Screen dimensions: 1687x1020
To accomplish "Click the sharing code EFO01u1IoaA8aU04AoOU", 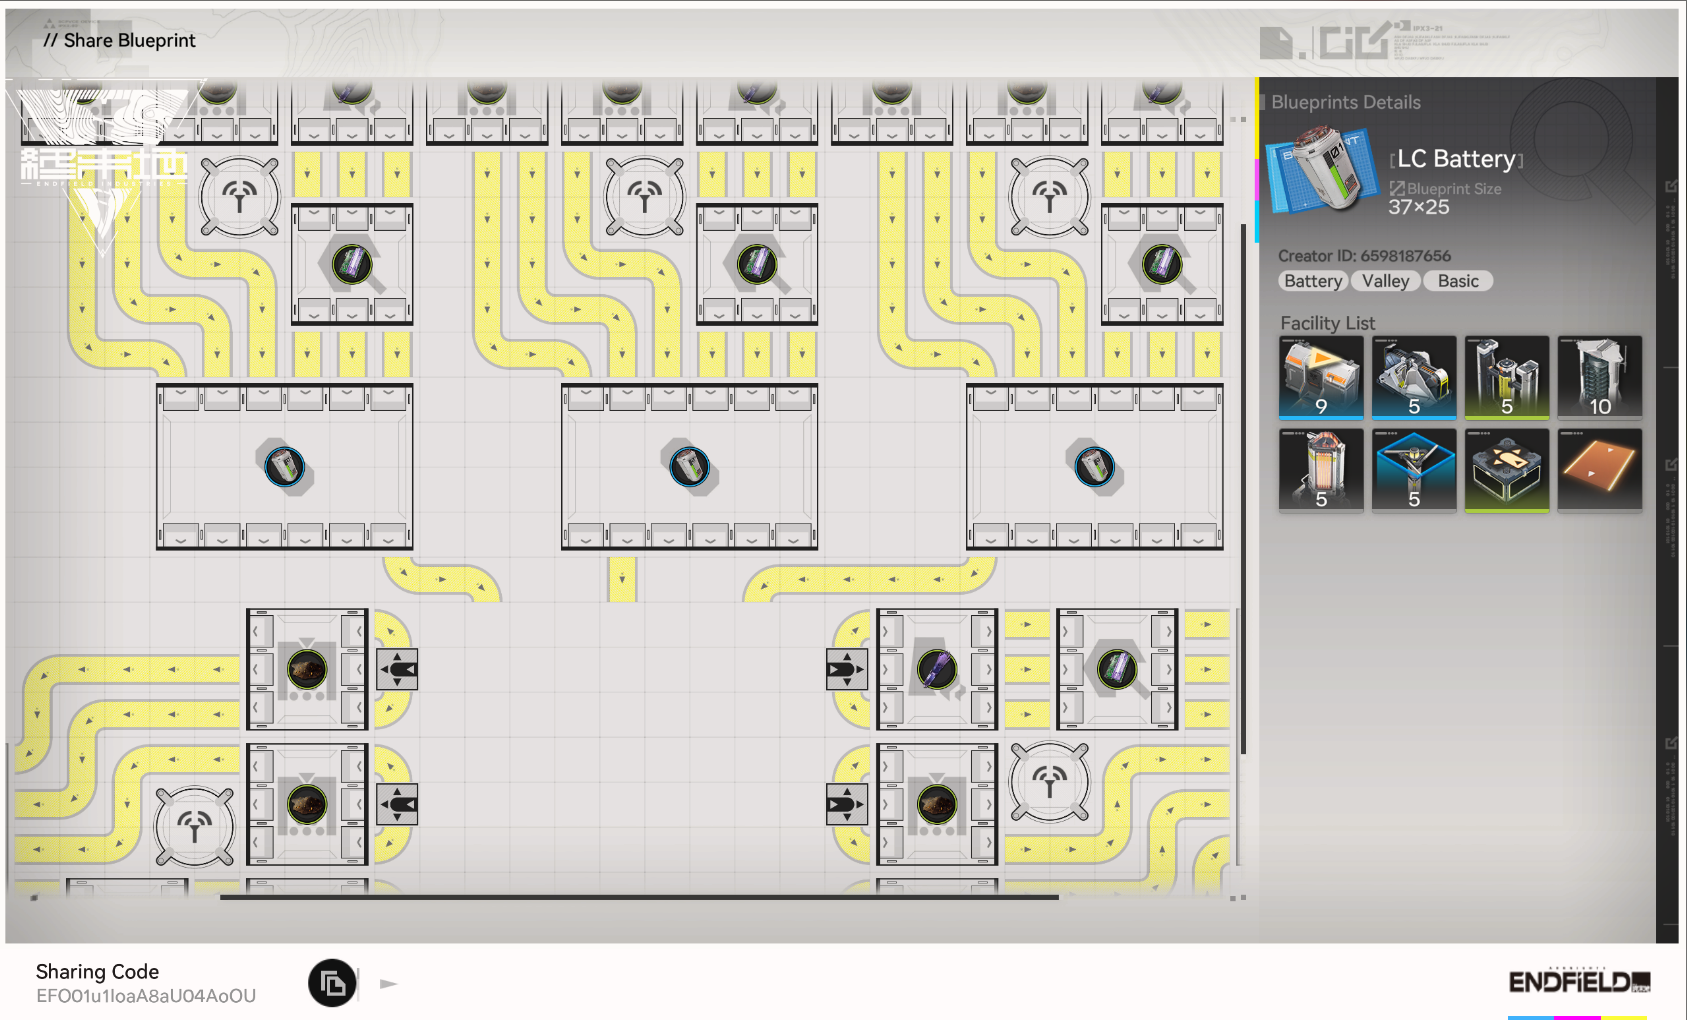I will (x=146, y=996).
